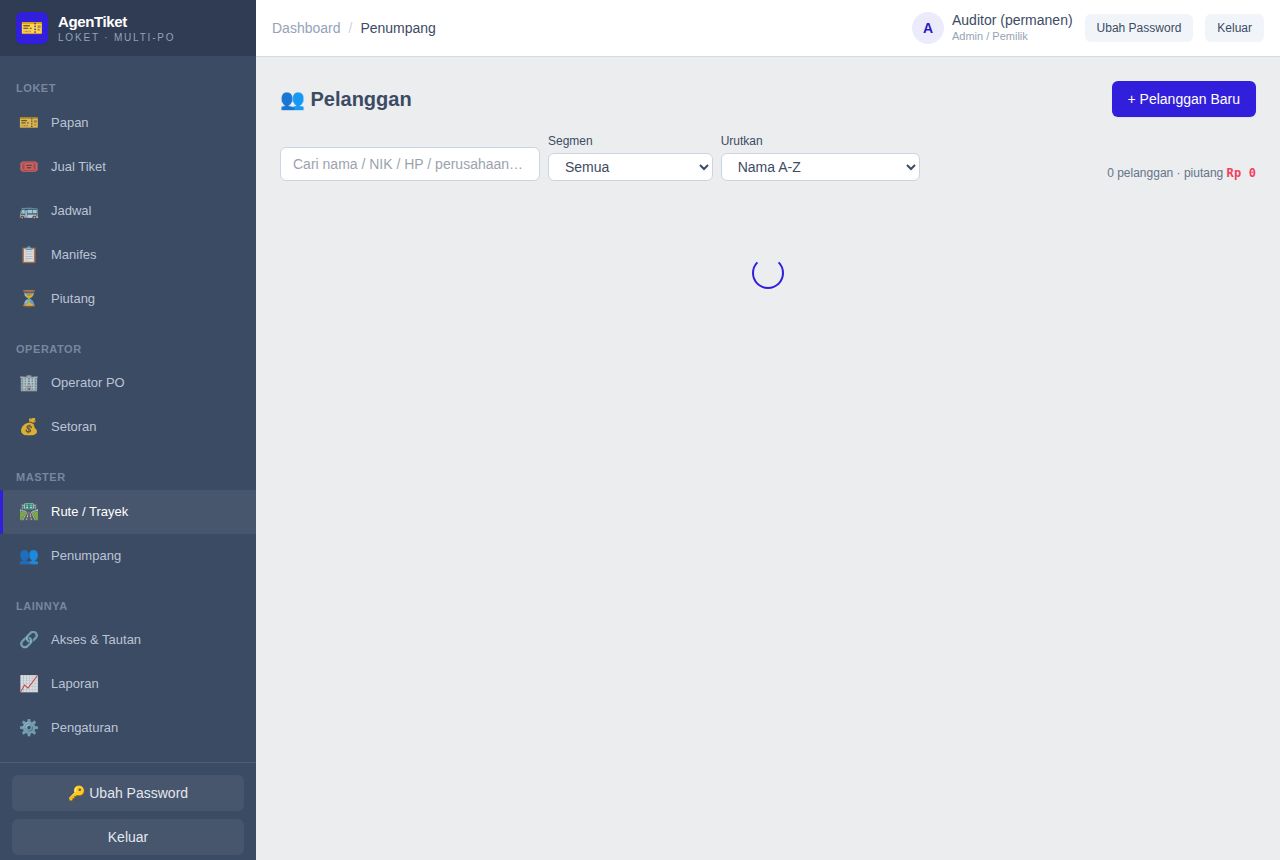This screenshot has height=860, width=1280.
Task: Click the Jual Tiket red ticket icon
Action: [29, 166]
